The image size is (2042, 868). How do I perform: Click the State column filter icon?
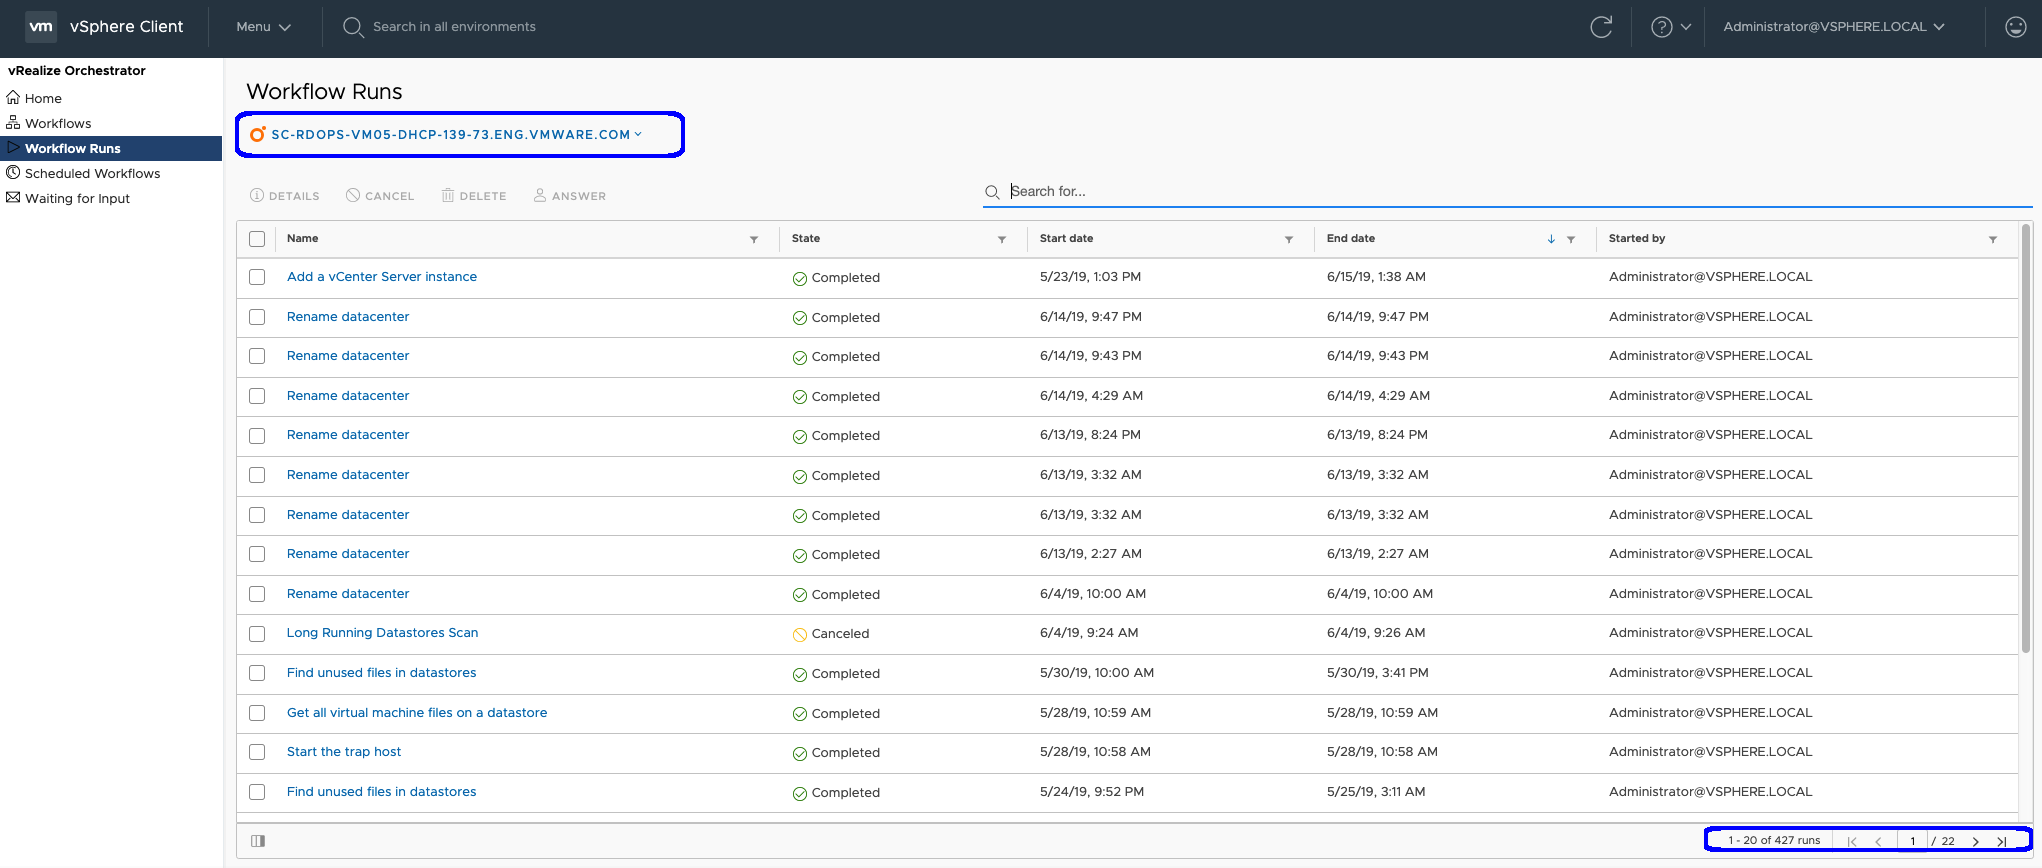click(x=1001, y=239)
